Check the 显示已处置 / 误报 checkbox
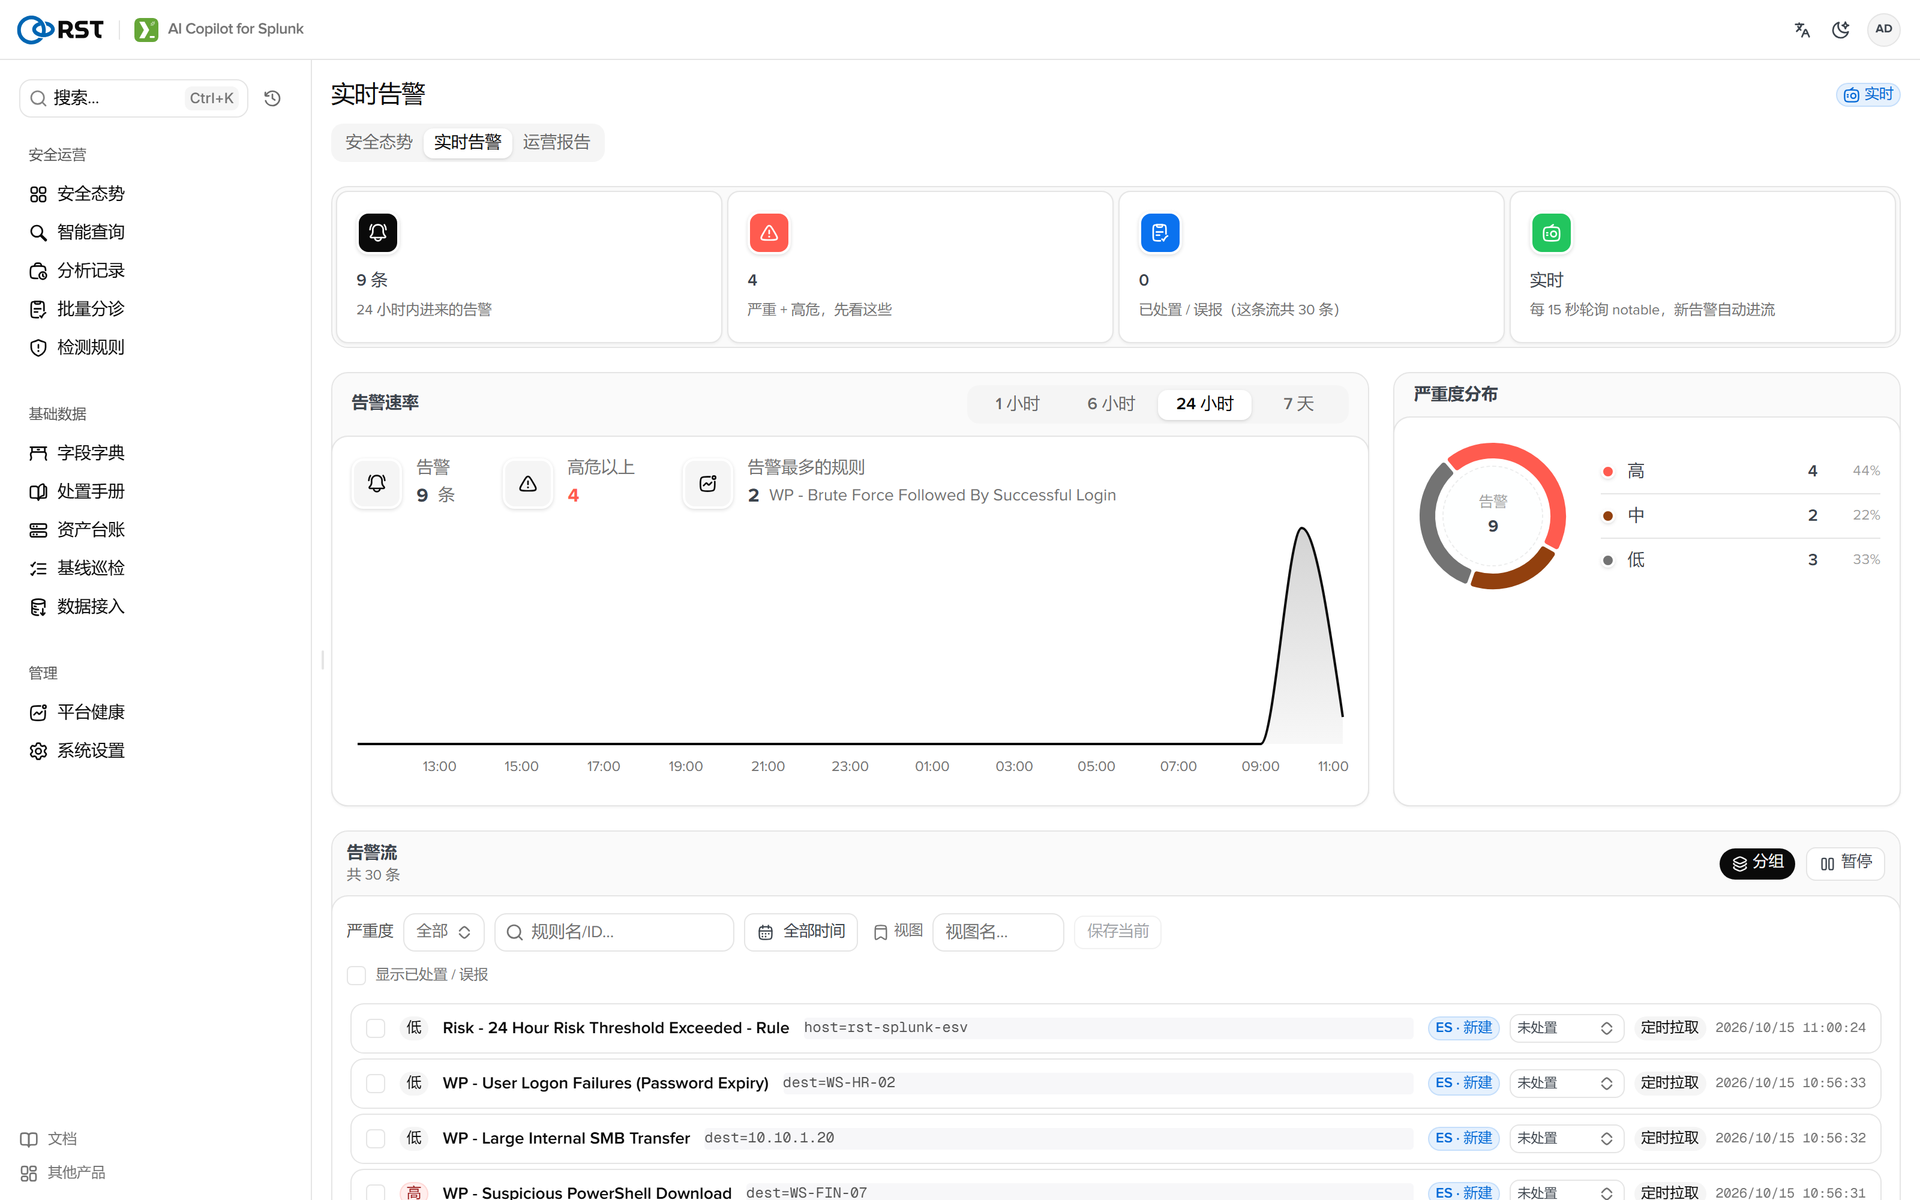Screen dimensions: 1920x1200 tap(356, 975)
